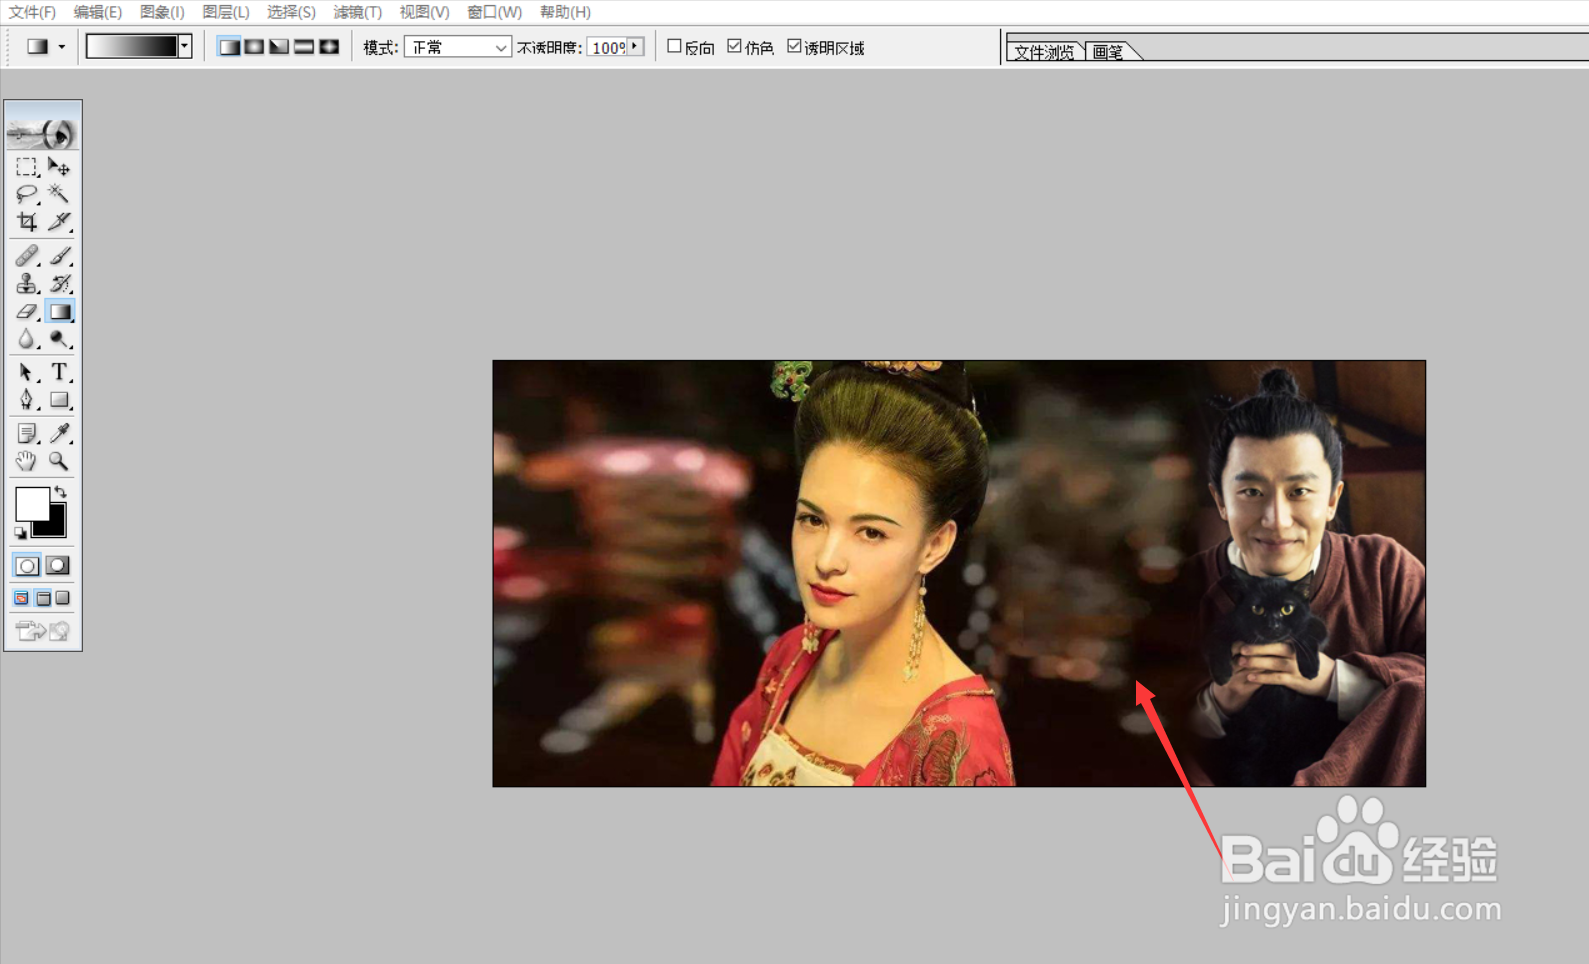1589x964 pixels.
Task: Select the Slice tool
Action: pos(59,221)
